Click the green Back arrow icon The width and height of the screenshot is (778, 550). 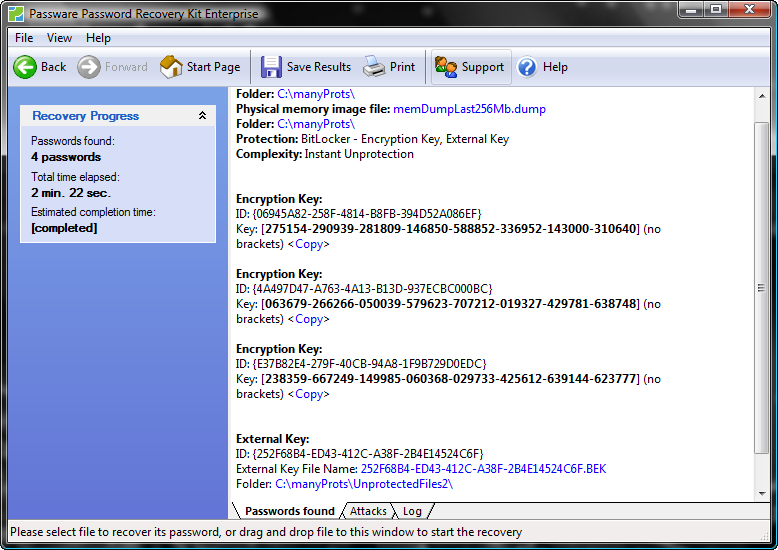tap(25, 67)
